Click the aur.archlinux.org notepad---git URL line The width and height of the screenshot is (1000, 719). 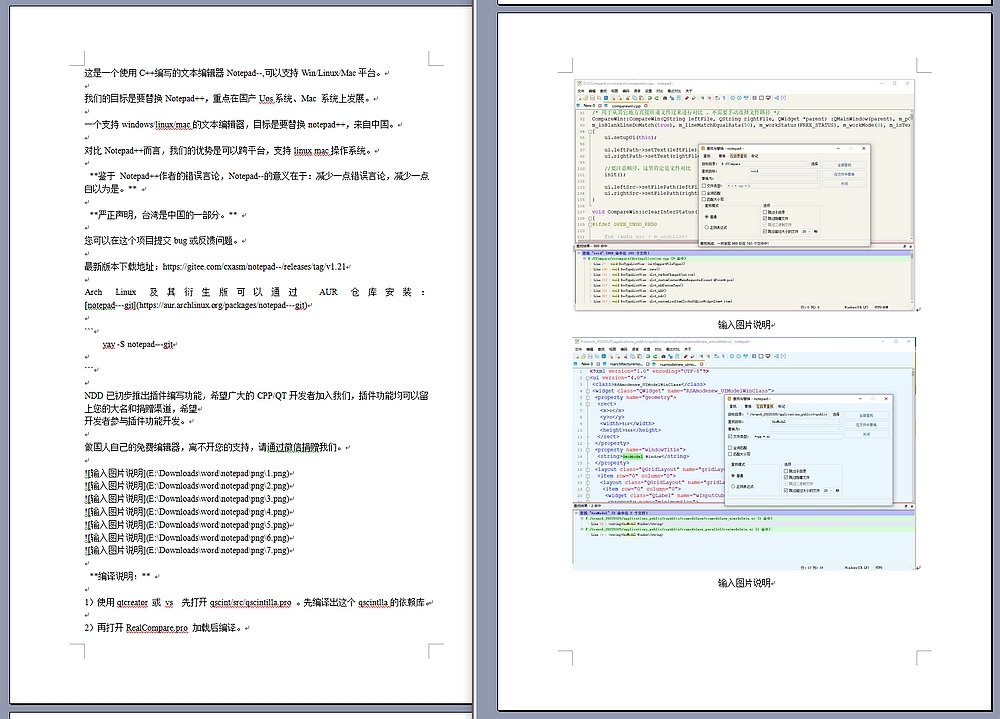[x=196, y=305]
